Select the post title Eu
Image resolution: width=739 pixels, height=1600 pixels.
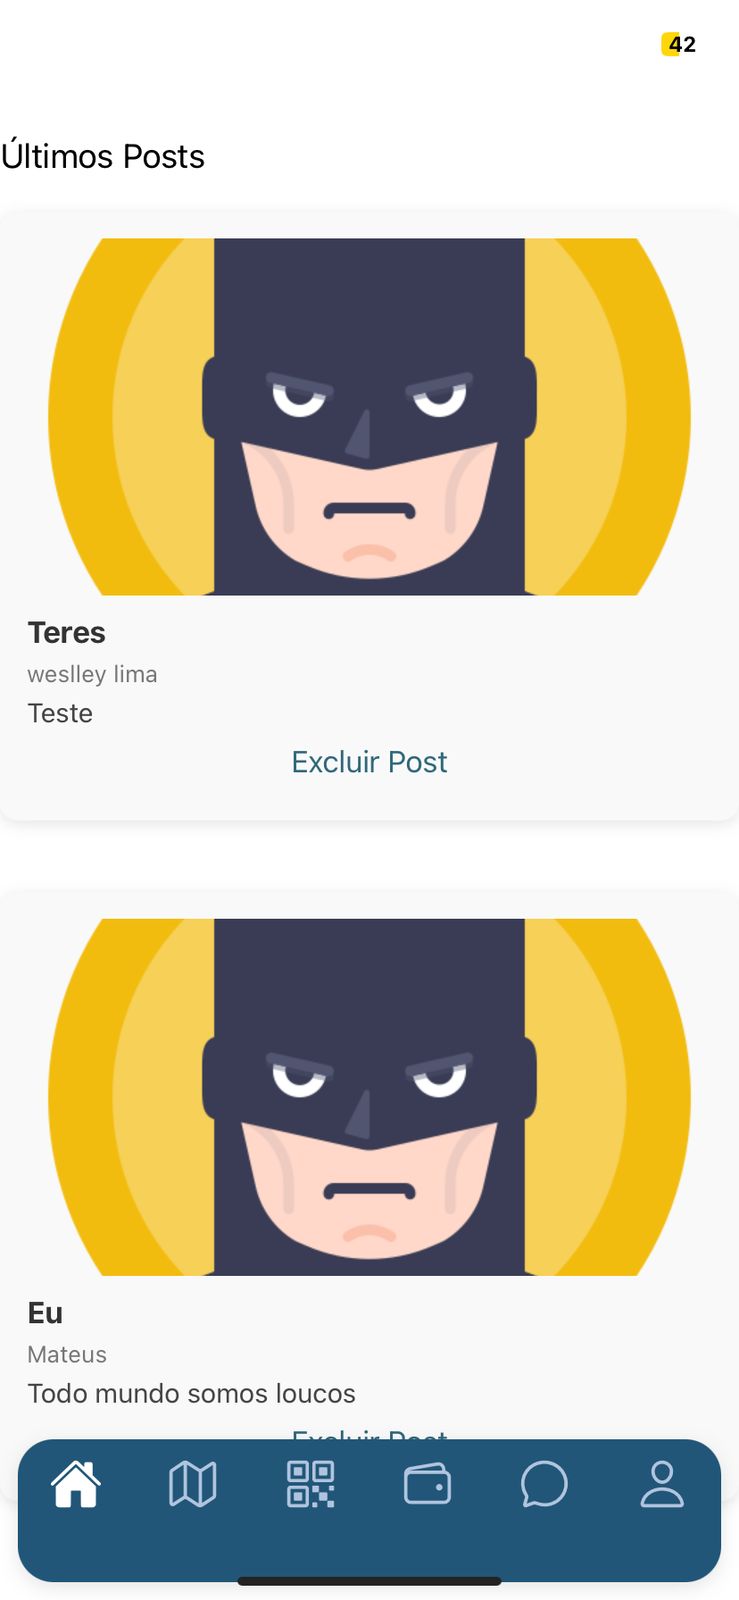click(45, 1313)
